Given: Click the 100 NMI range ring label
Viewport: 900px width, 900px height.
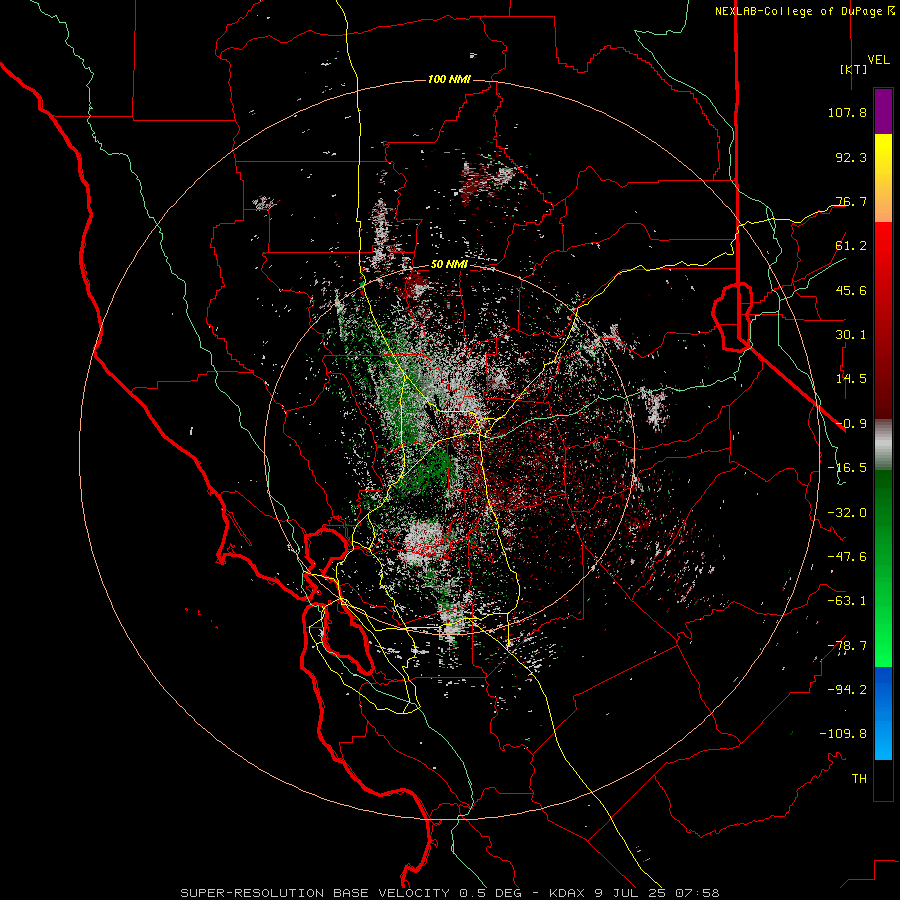Looking at the screenshot, I should click(x=449, y=79).
